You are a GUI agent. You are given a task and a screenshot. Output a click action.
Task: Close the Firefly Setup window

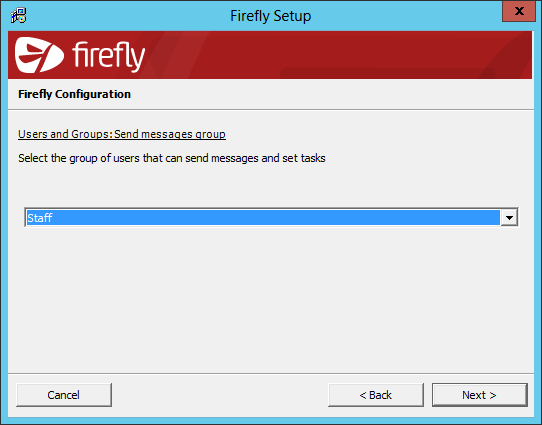(x=519, y=11)
